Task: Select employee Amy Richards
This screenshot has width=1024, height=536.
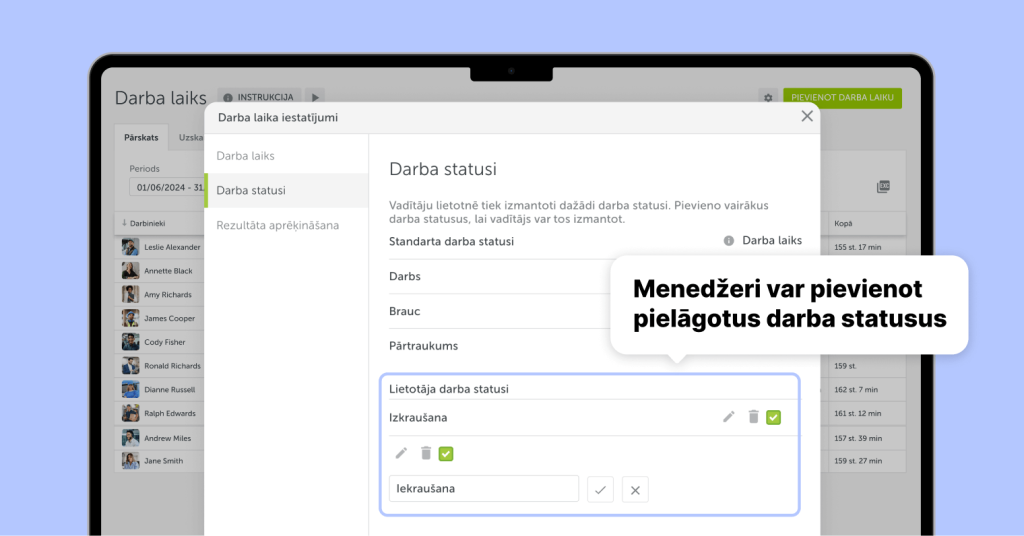Action: (x=168, y=294)
